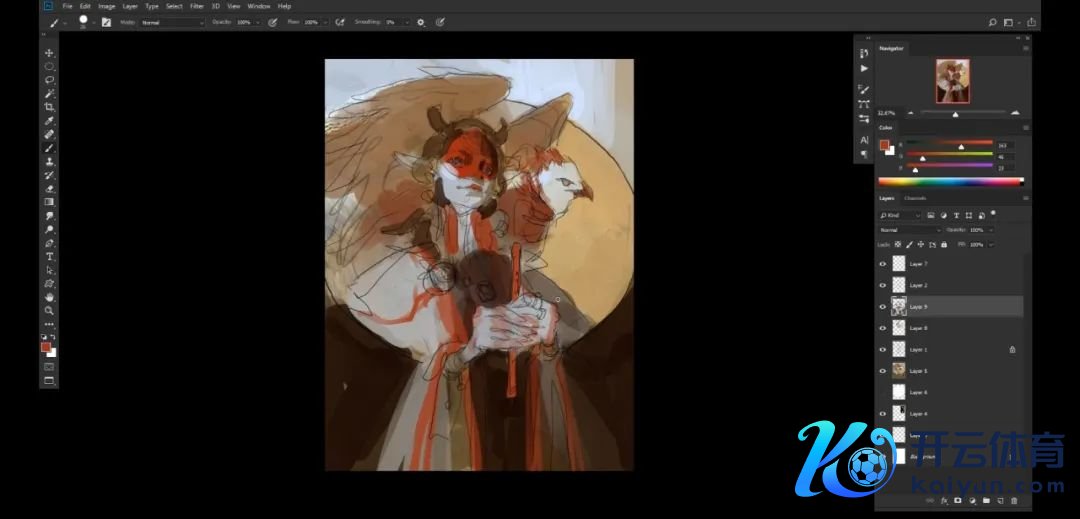This screenshot has height=519, width=1080.
Task: Click the Zoom tool in the toolbar
Action: [x=49, y=311]
